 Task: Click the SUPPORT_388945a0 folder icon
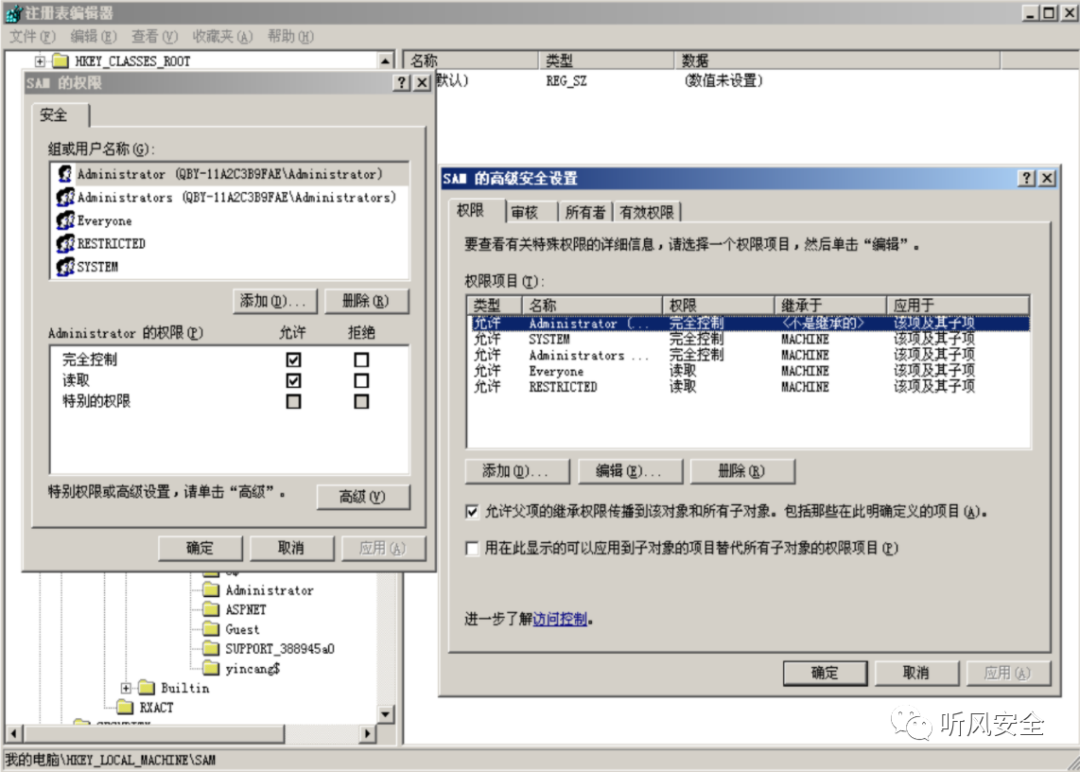click(x=211, y=649)
